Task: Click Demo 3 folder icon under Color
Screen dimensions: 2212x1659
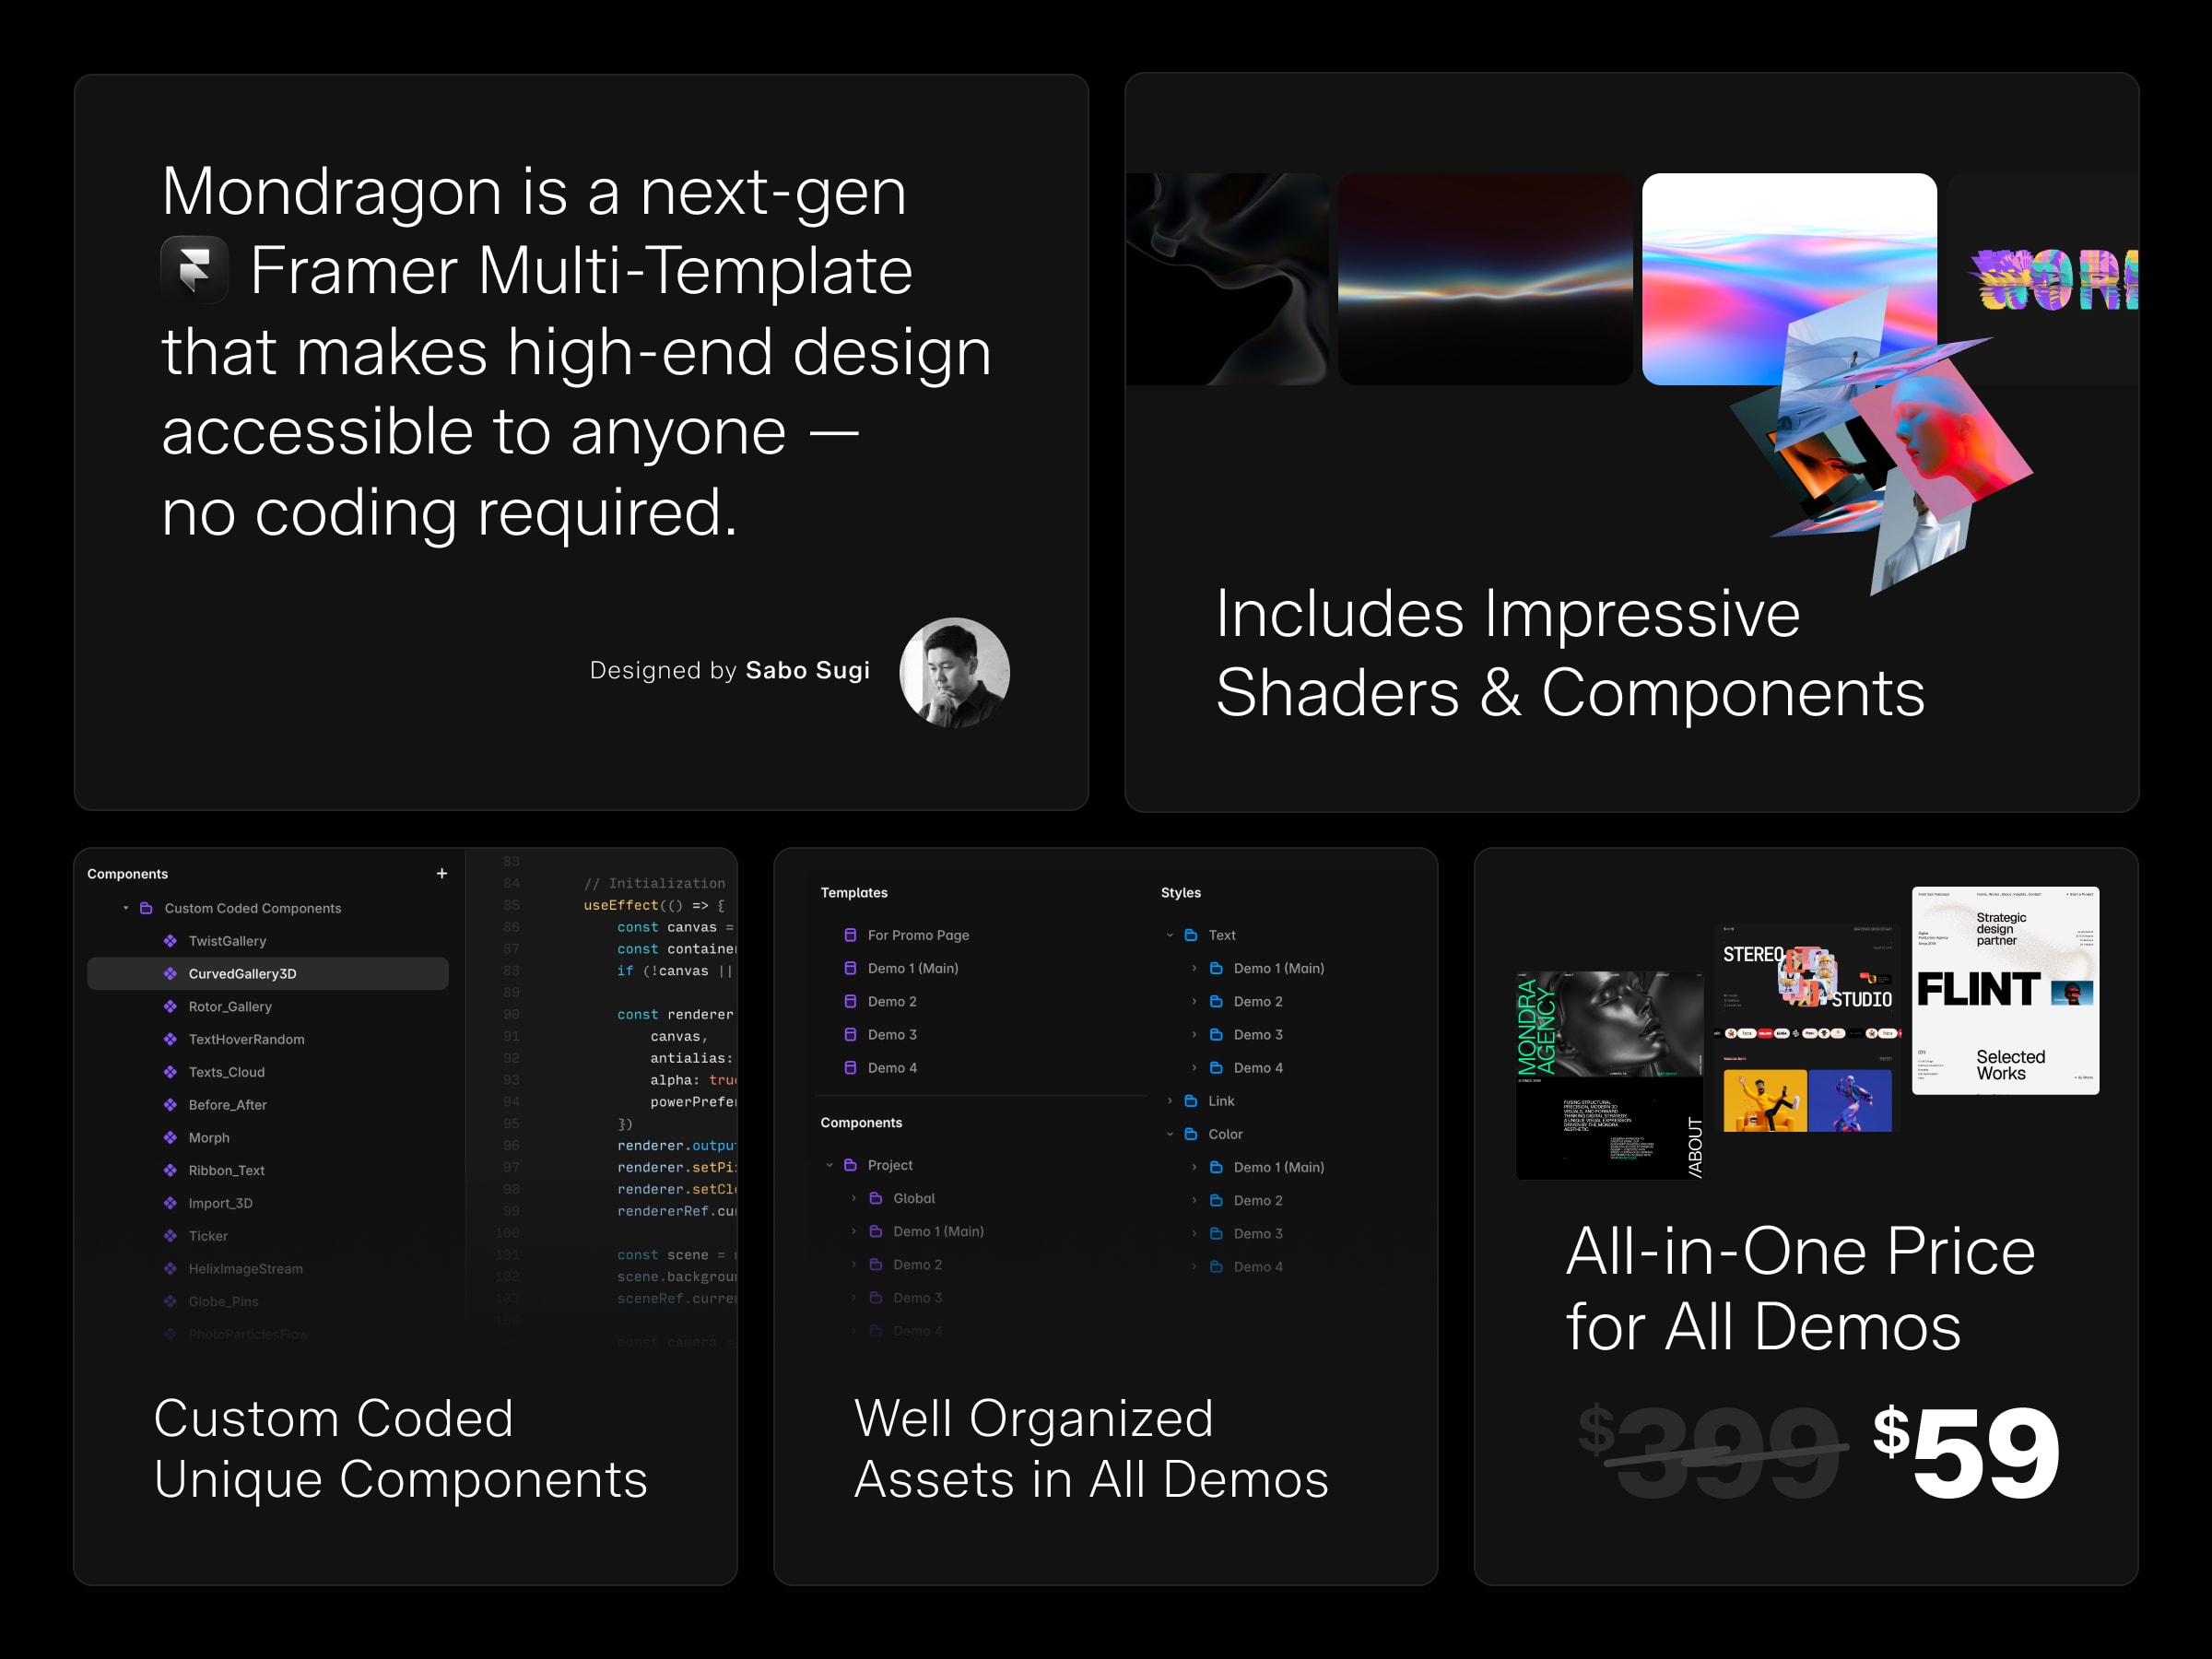Action: click(x=1216, y=1233)
